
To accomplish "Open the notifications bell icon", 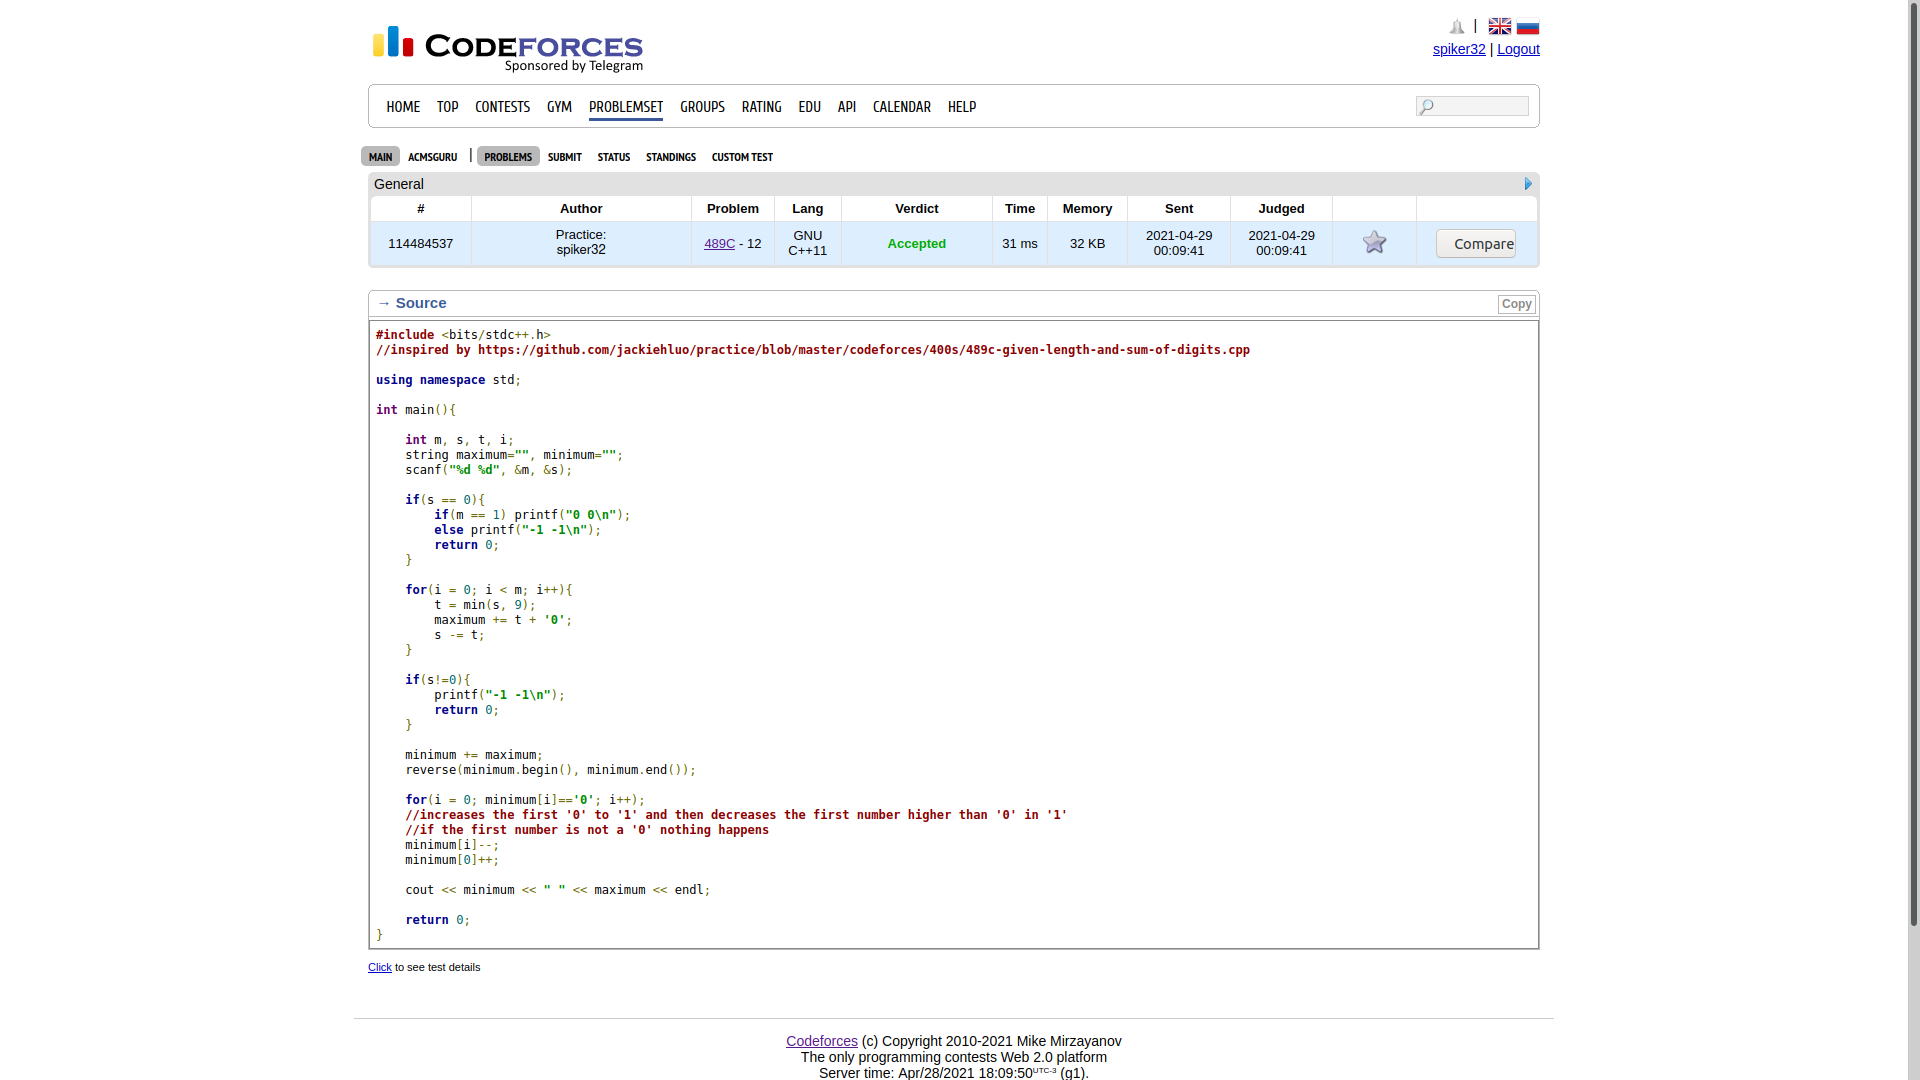I will click(1457, 27).
